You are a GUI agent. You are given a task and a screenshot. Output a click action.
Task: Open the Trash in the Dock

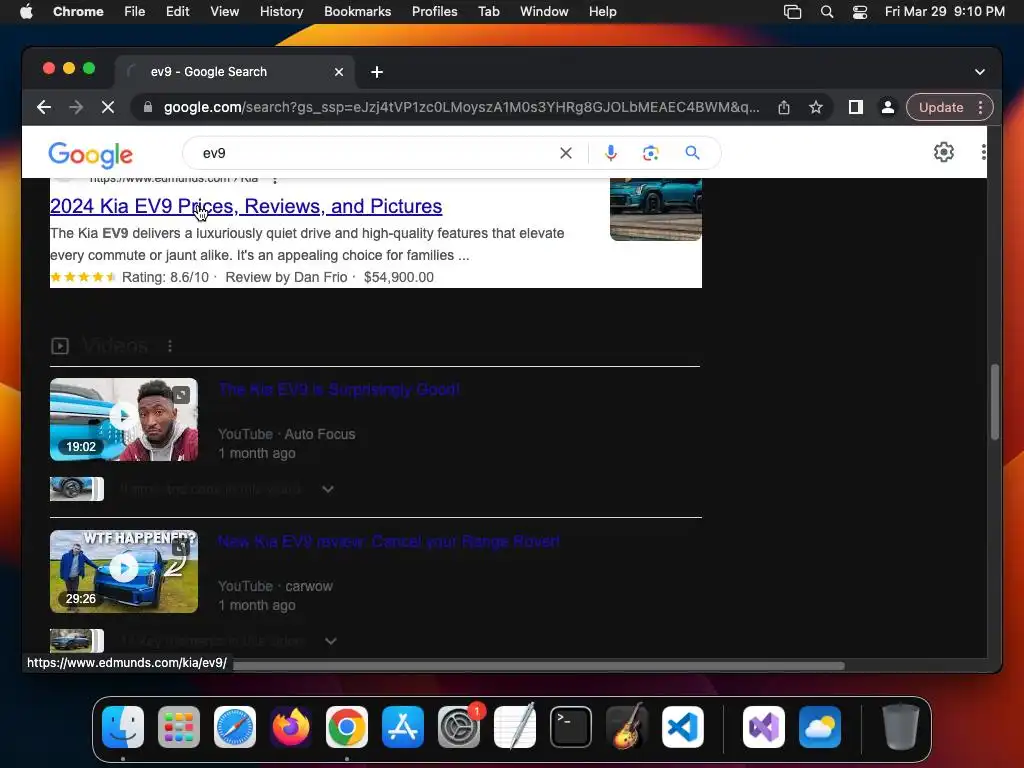pyautogui.click(x=901, y=727)
